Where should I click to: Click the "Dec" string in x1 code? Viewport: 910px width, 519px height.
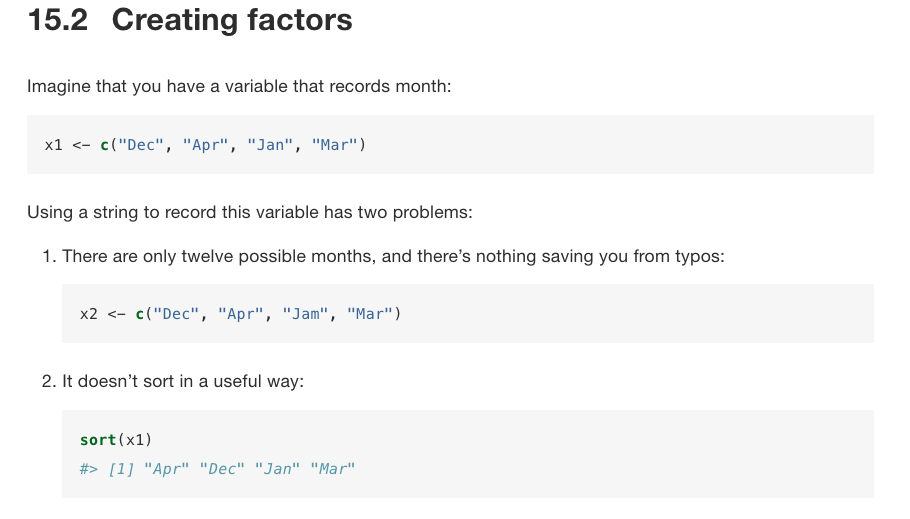point(141,145)
